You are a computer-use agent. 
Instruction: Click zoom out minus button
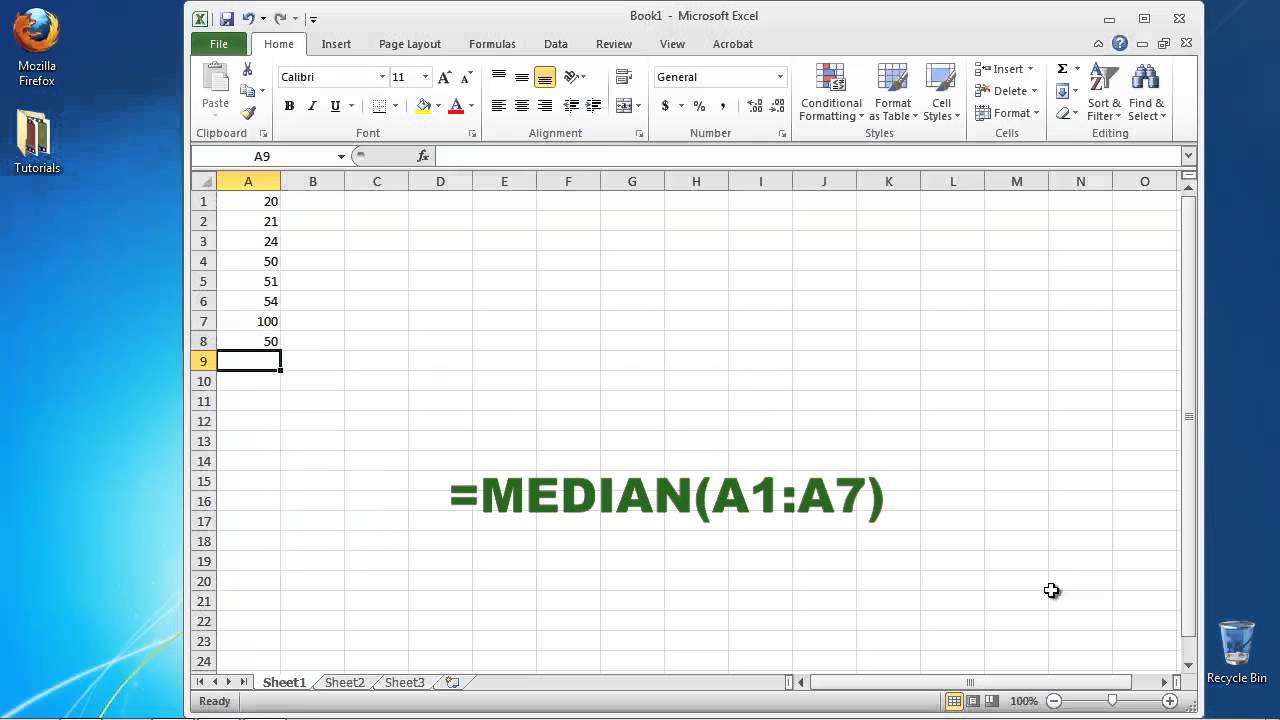tap(1053, 702)
